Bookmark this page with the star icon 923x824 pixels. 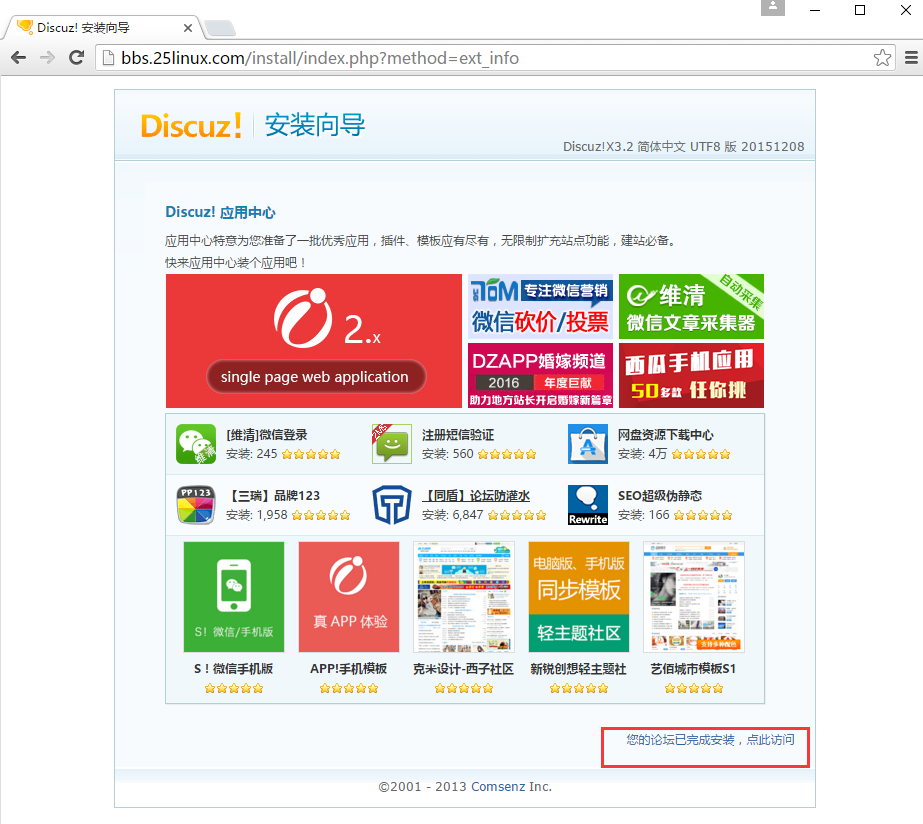[x=882, y=58]
